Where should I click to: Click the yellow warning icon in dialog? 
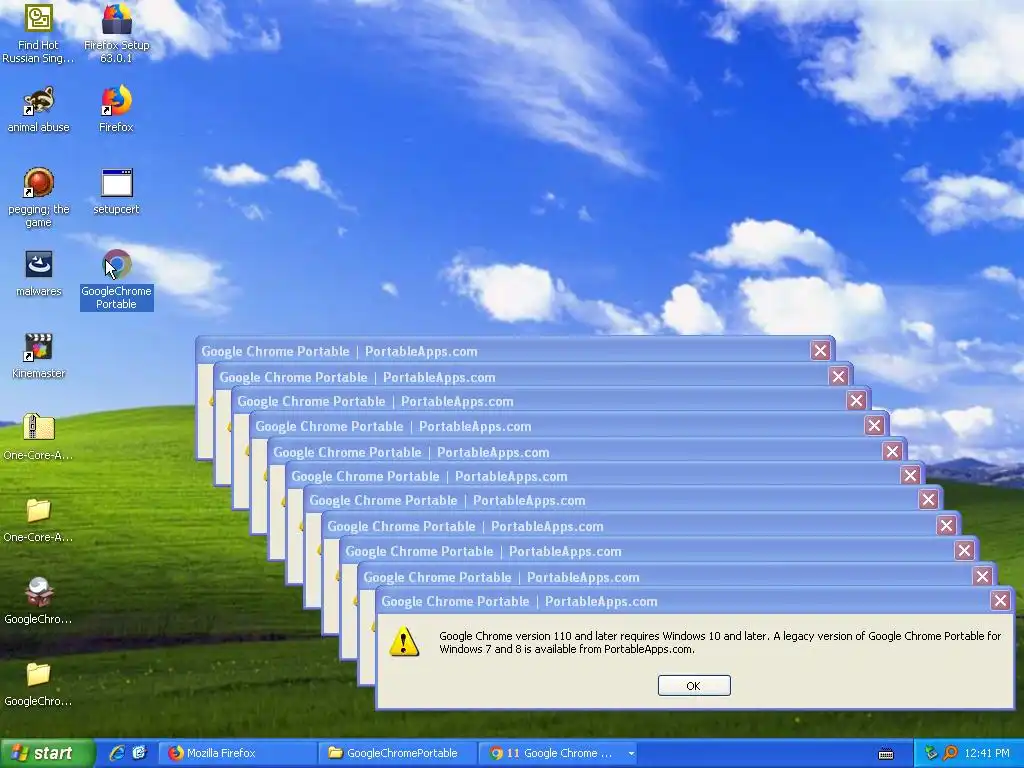[x=404, y=641]
